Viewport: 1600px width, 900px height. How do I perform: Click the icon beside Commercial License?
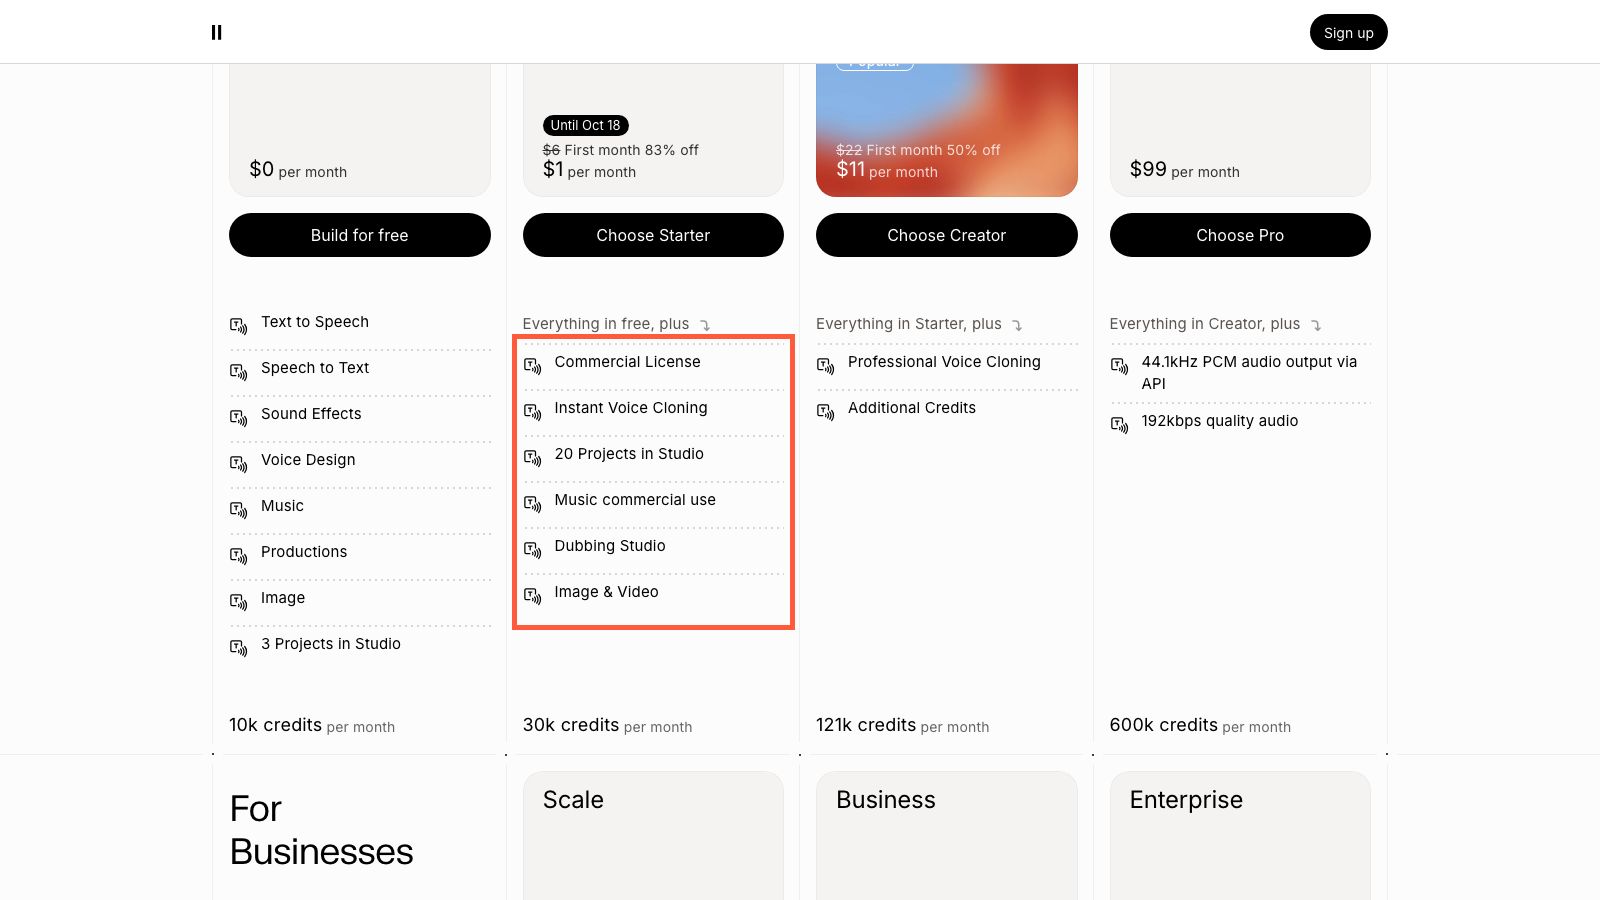532,365
